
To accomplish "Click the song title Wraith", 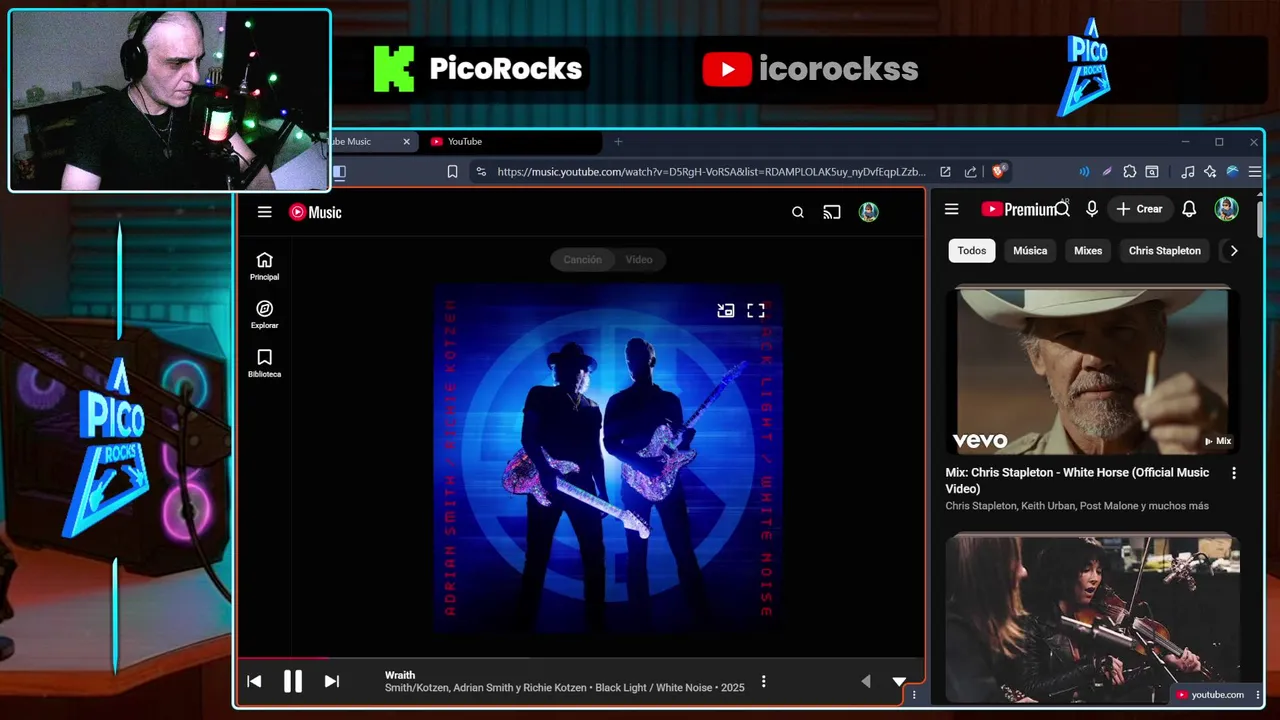I will [x=400, y=675].
